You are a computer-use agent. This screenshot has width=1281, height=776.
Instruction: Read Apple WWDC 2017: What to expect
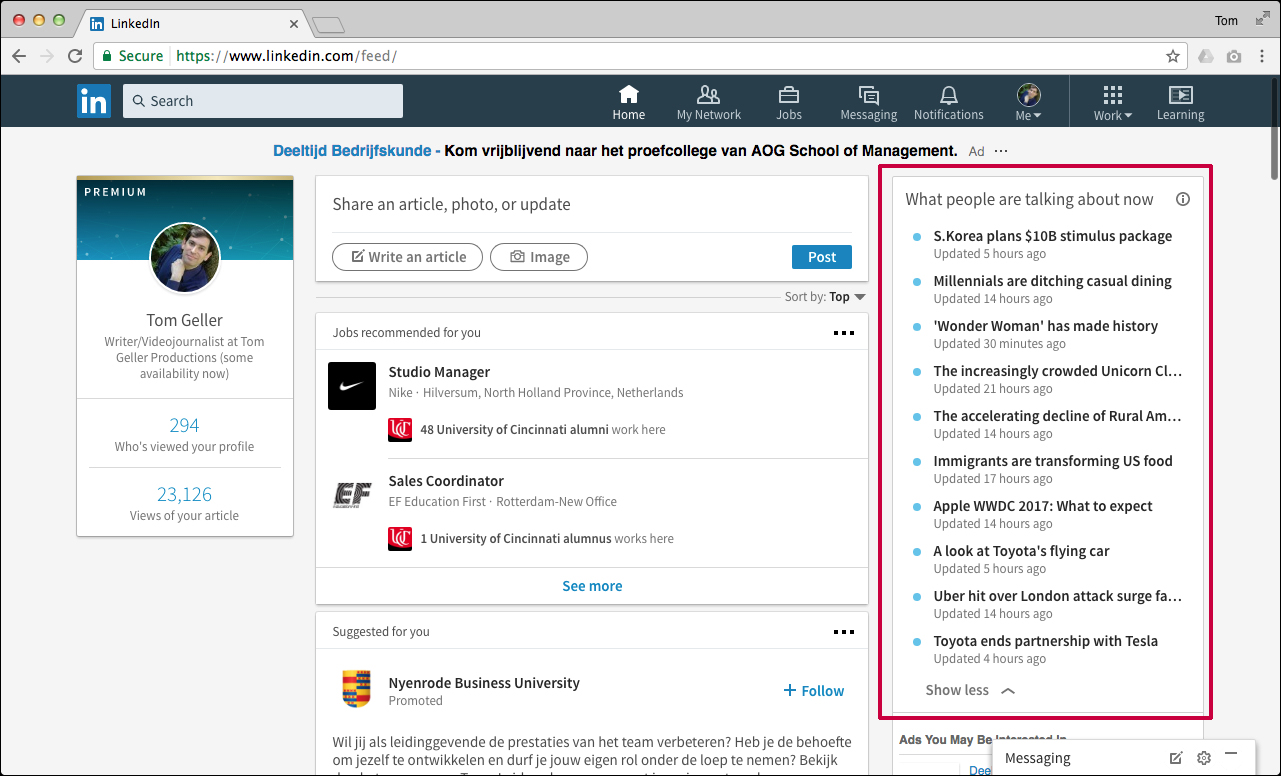click(1043, 506)
